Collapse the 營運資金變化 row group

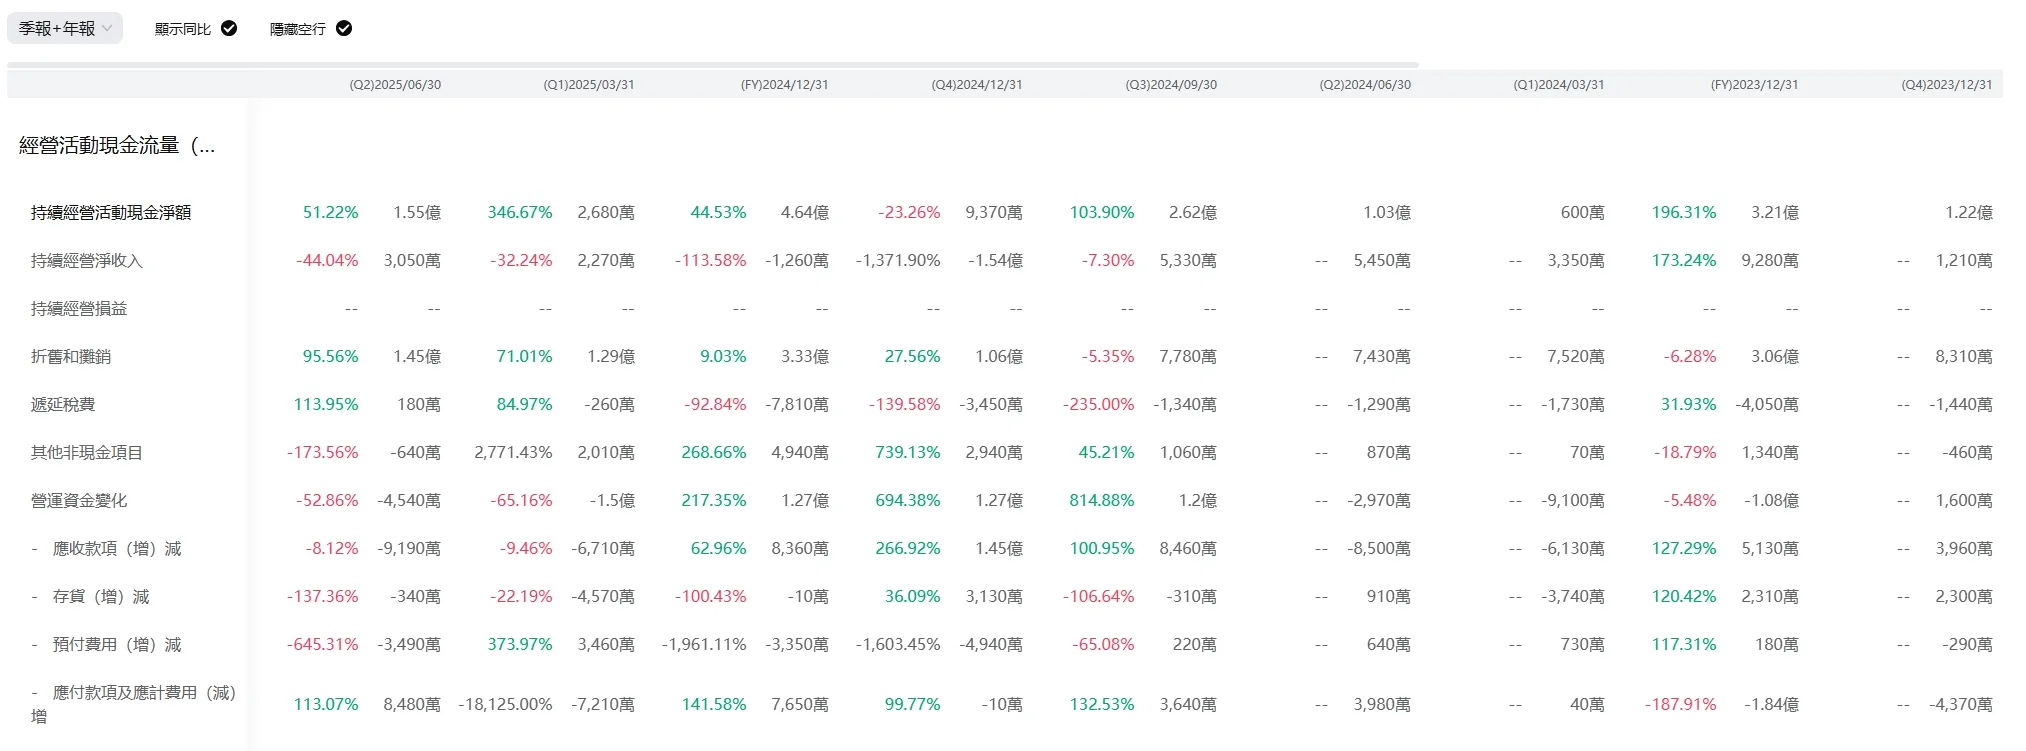(79, 501)
